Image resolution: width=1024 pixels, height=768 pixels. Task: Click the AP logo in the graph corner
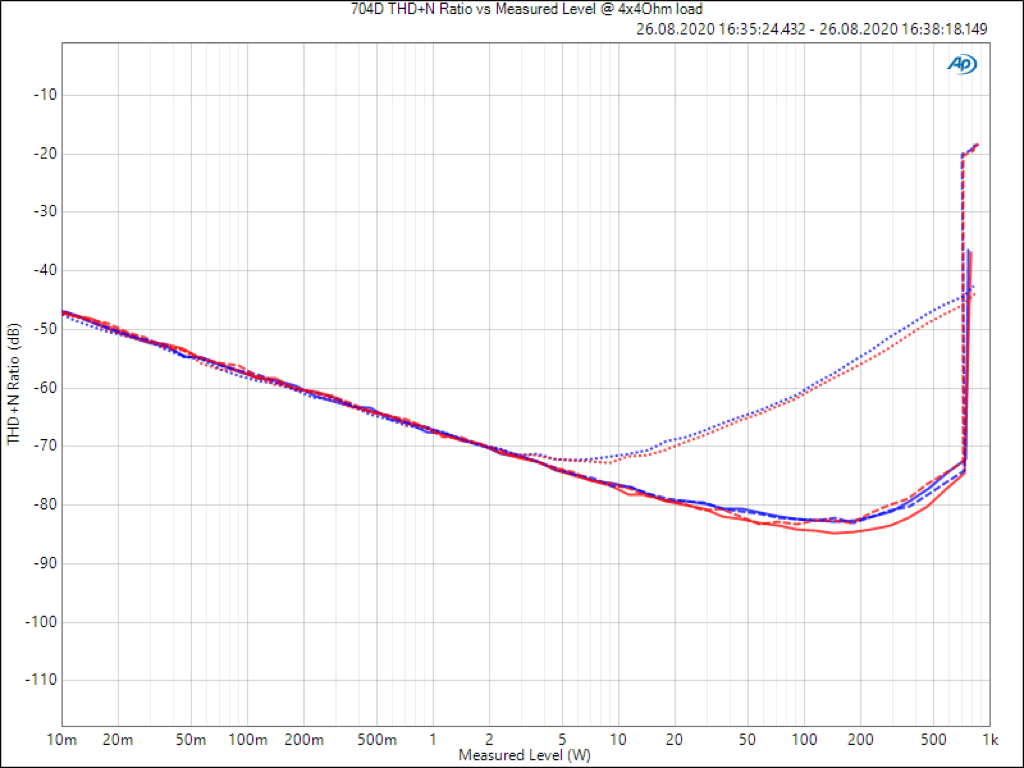[962, 64]
